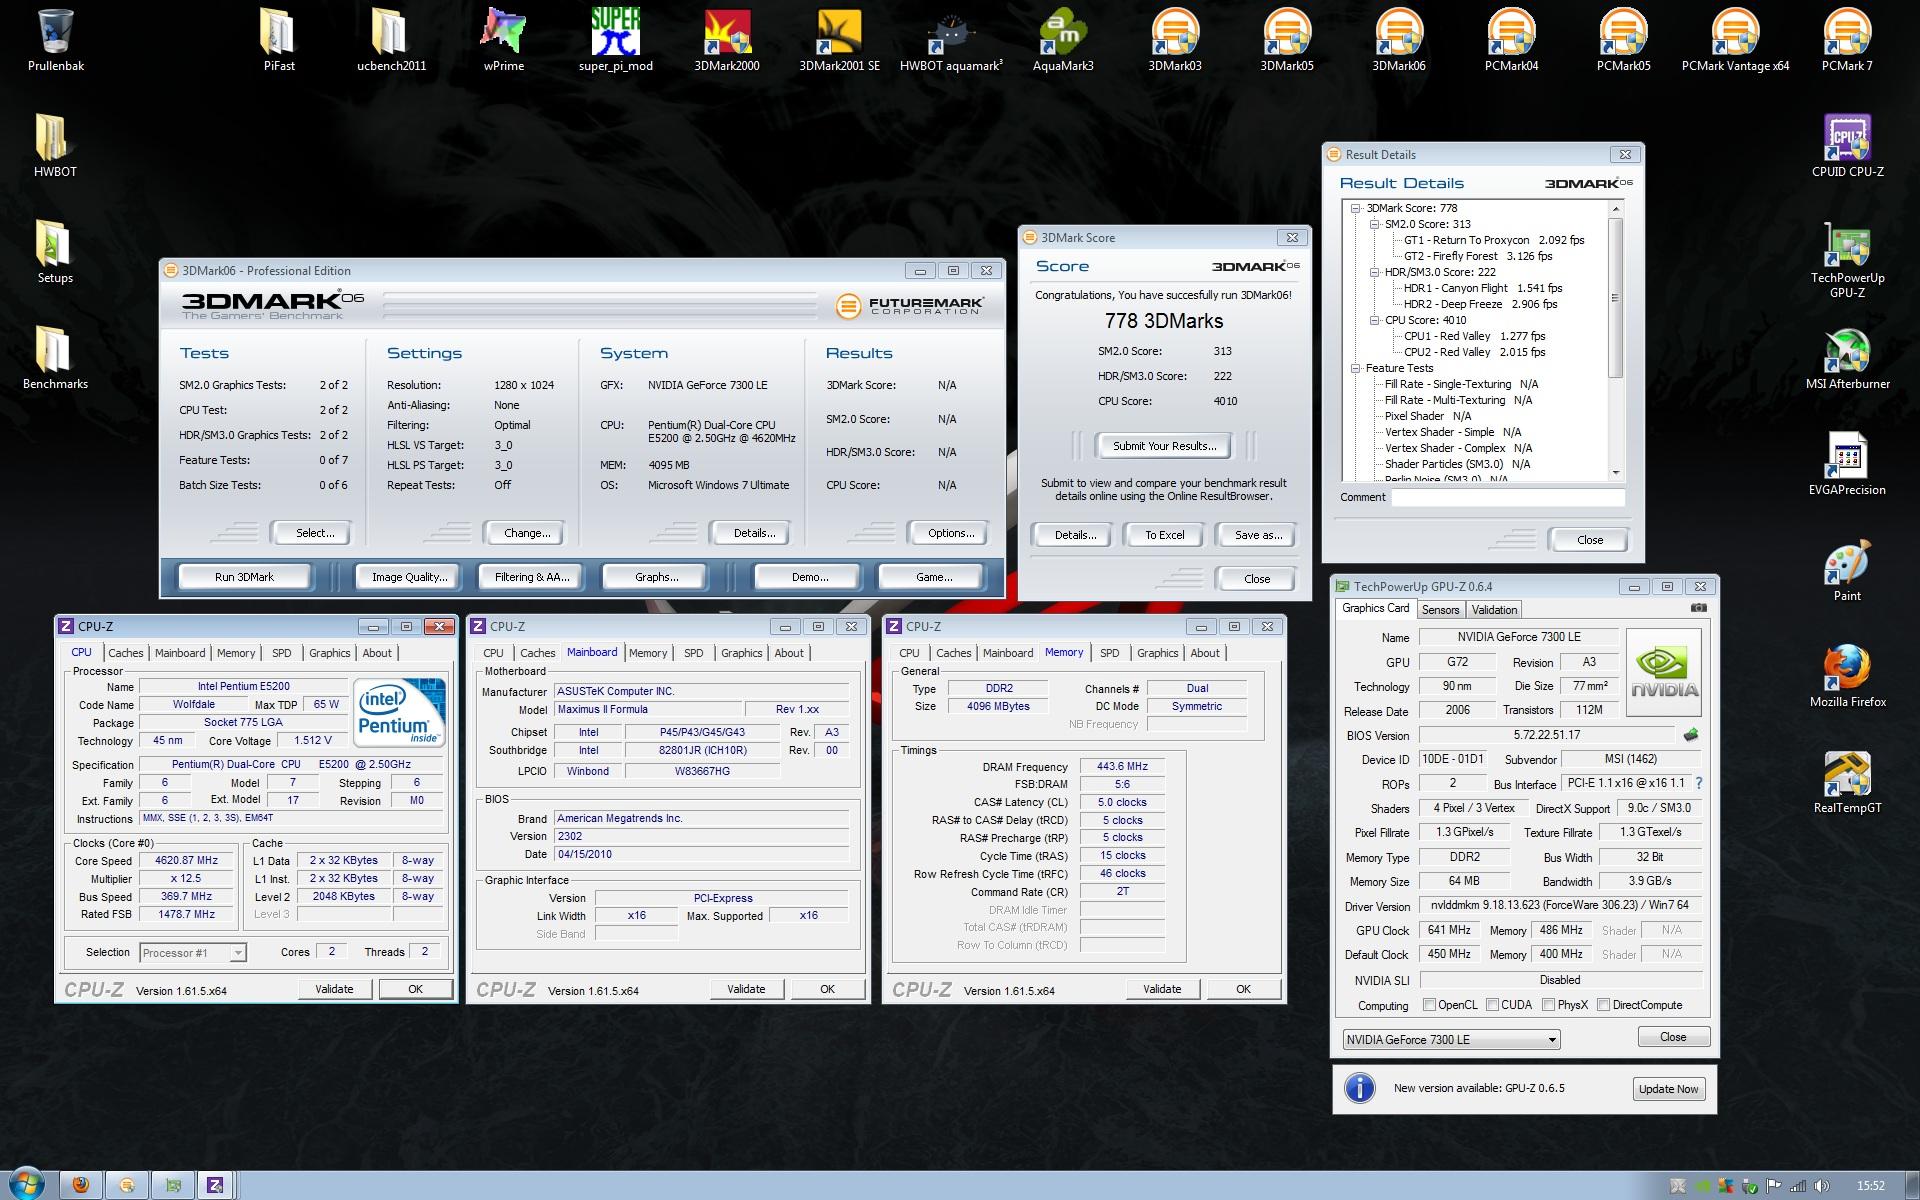Enable the OpenCL checkbox in GPU-Z
The image size is (1920, 1200).
point(1429,1005)
